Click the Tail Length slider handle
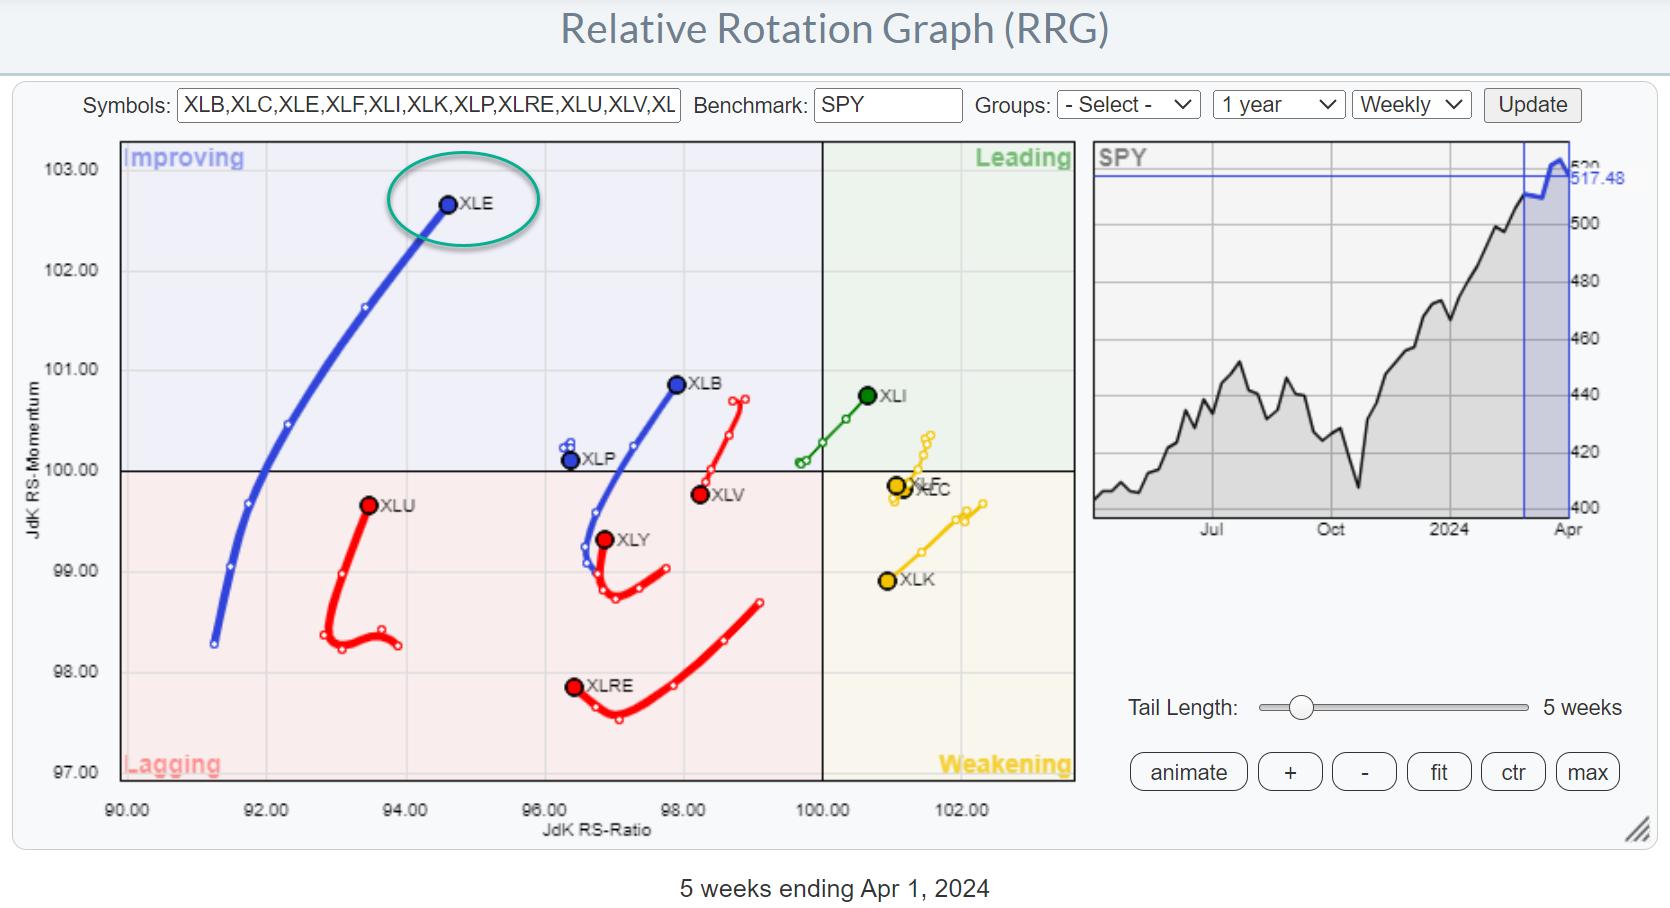Screen dimensions: 1670x908 pos(1300,708)
